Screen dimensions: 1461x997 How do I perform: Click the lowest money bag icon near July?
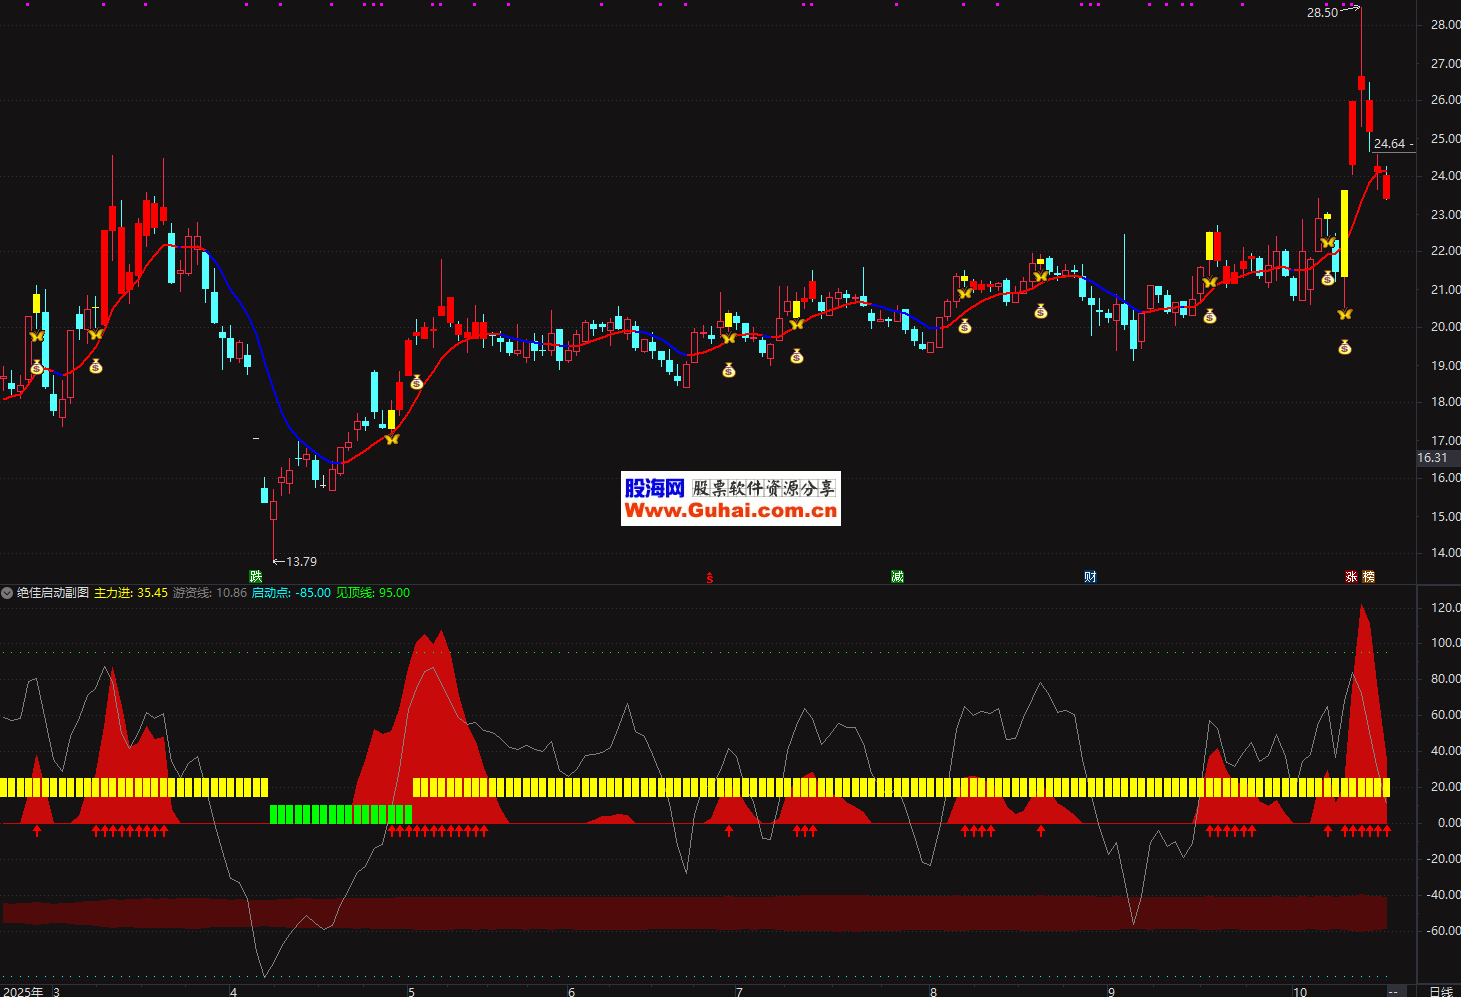click(729, 370)
